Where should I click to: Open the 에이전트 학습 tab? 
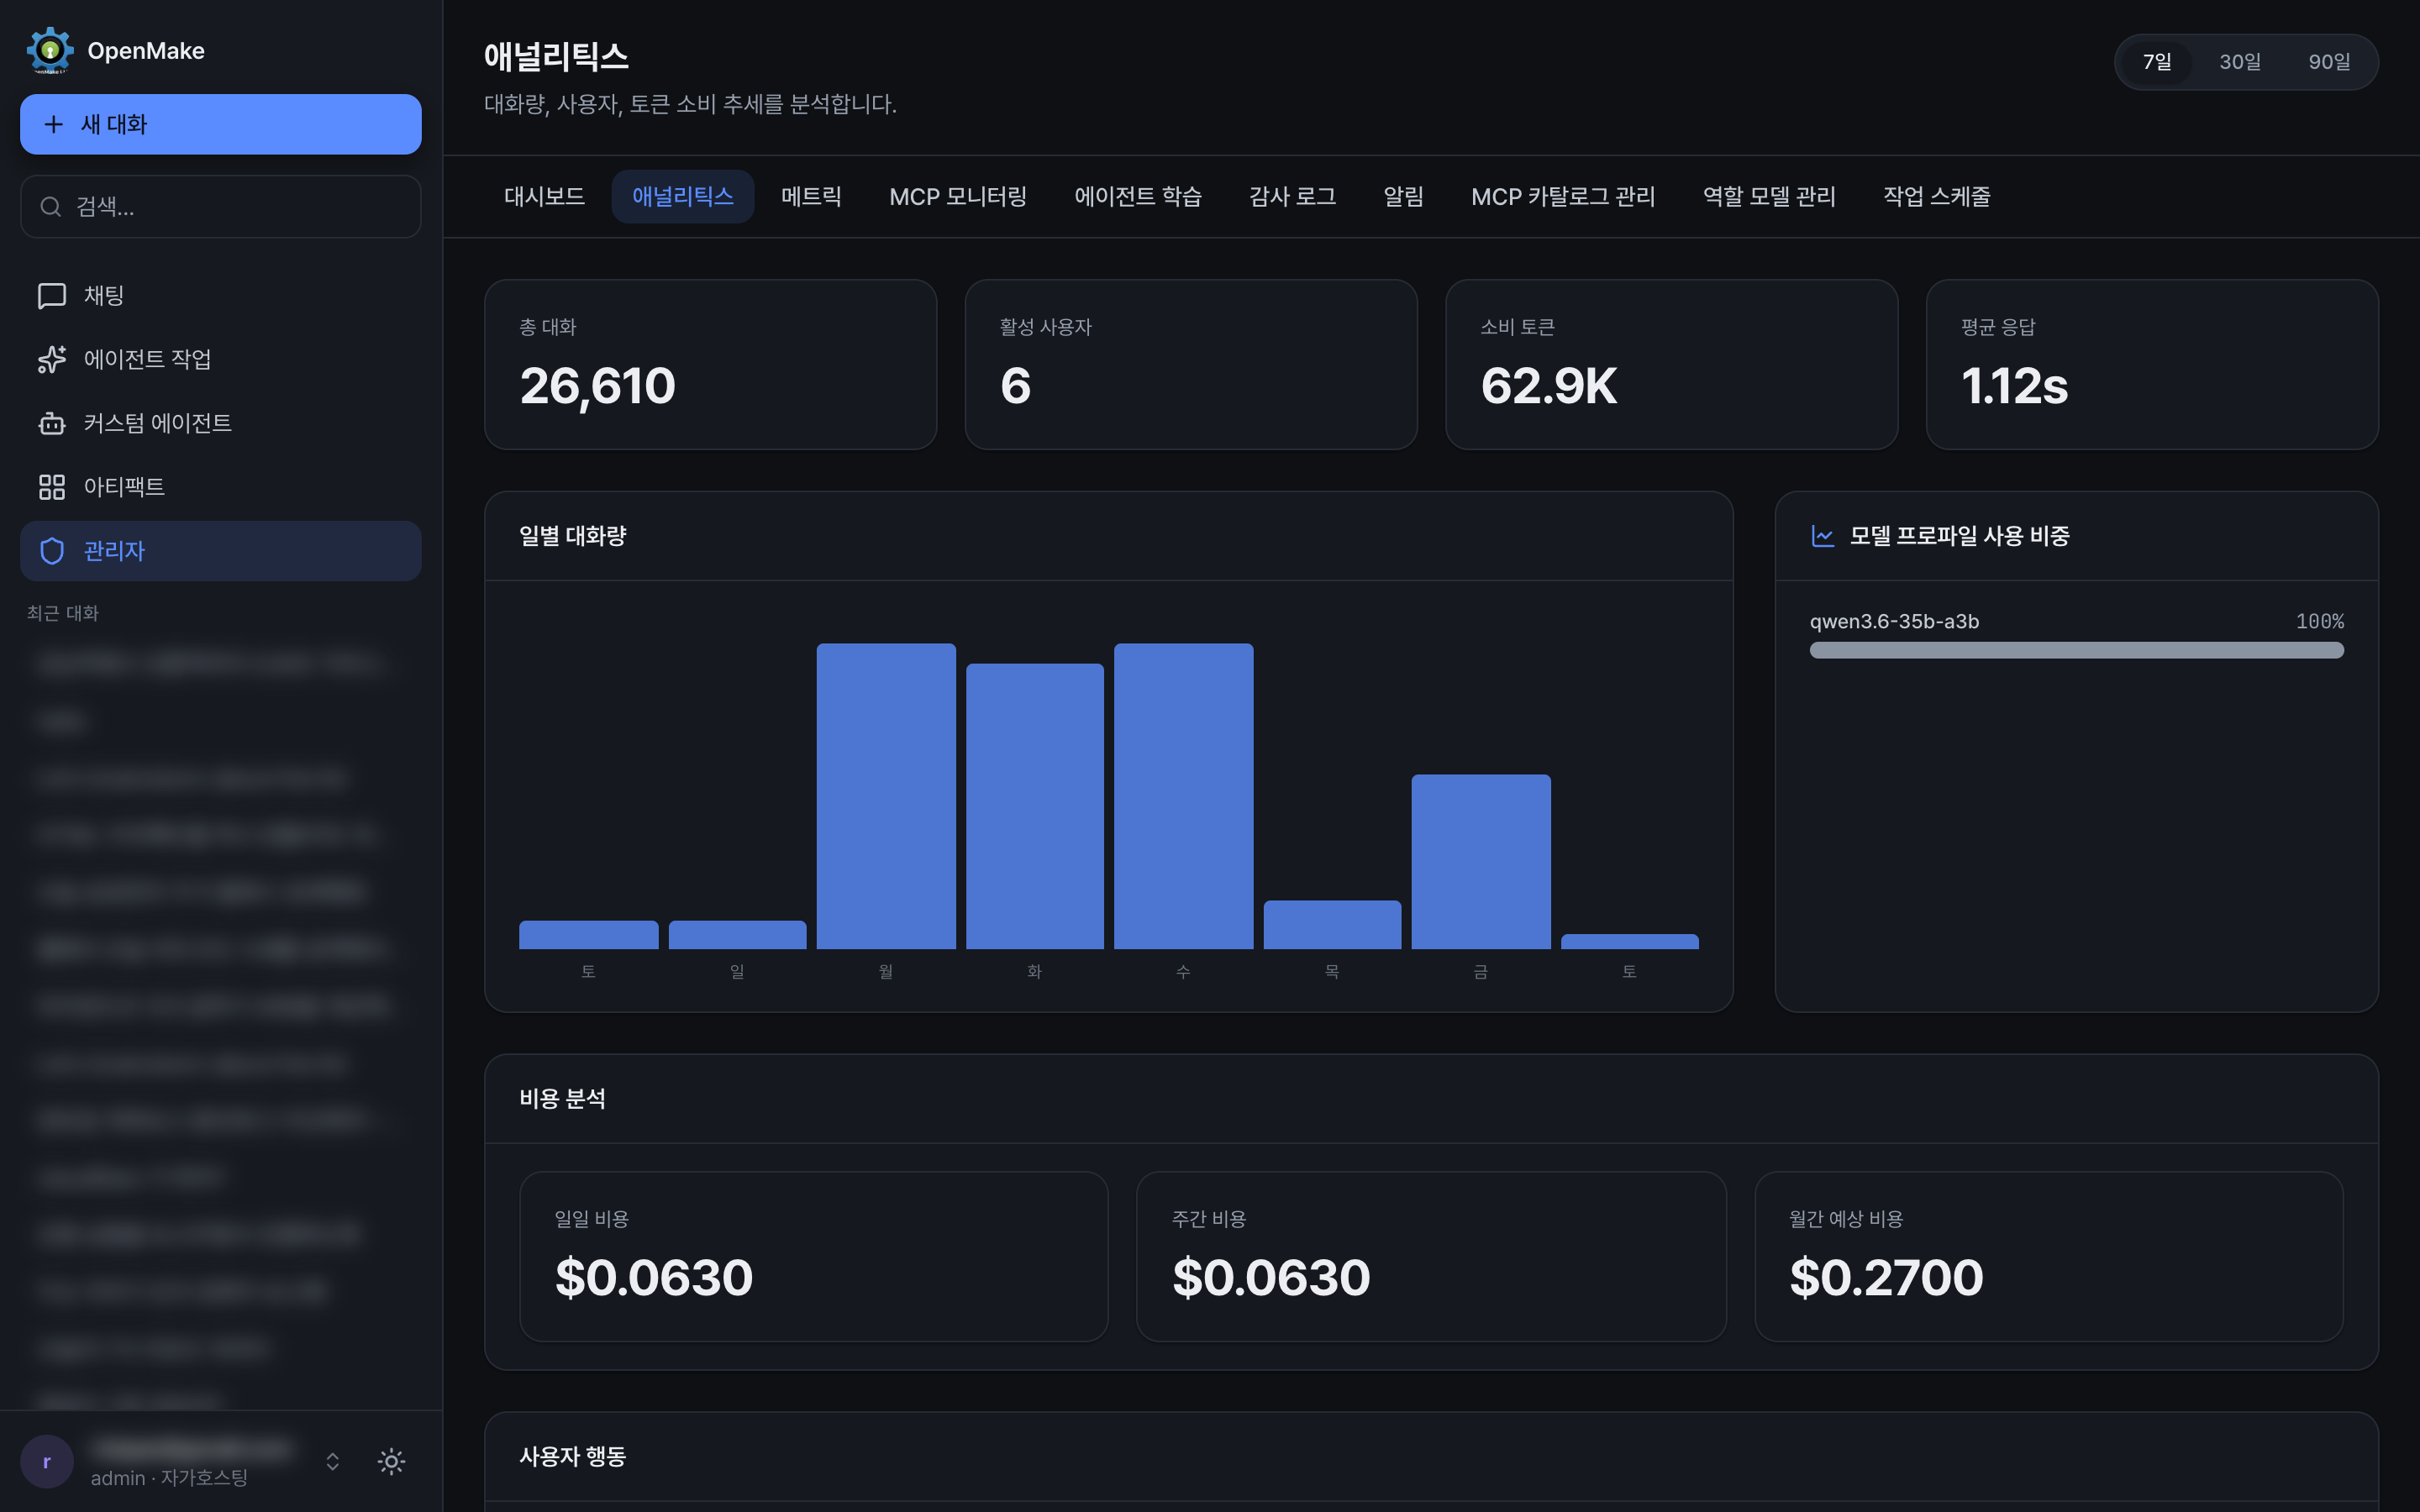click(1138, 196)
